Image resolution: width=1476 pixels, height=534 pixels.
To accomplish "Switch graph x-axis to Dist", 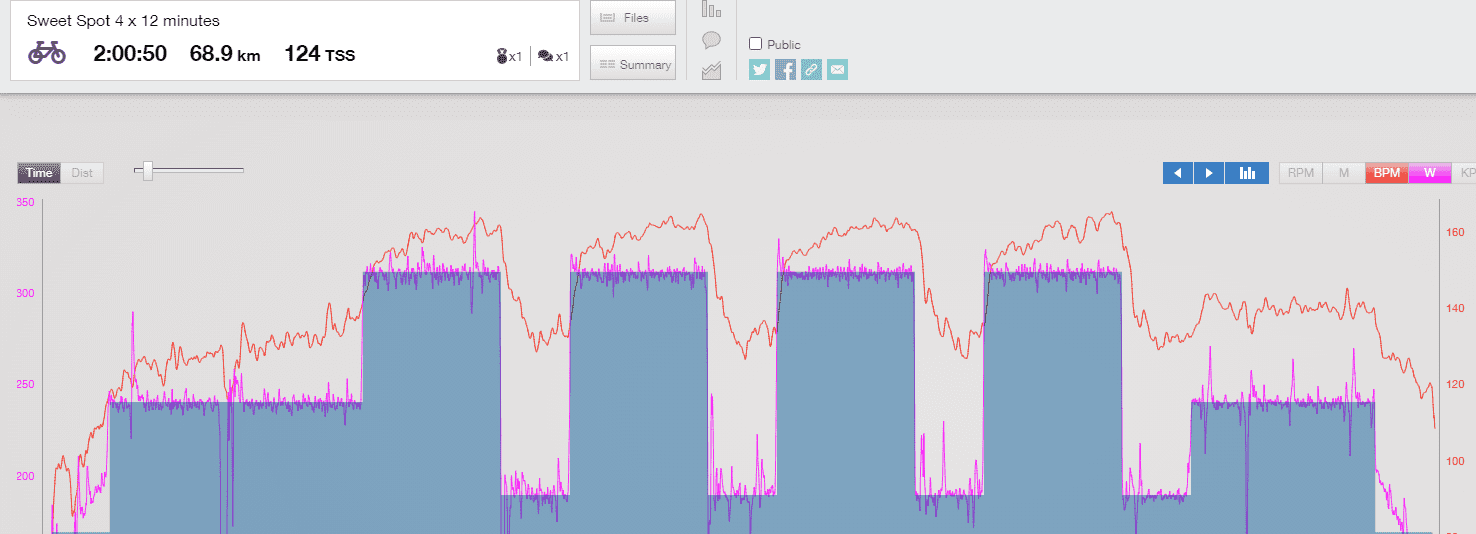I will click(82, 173).
